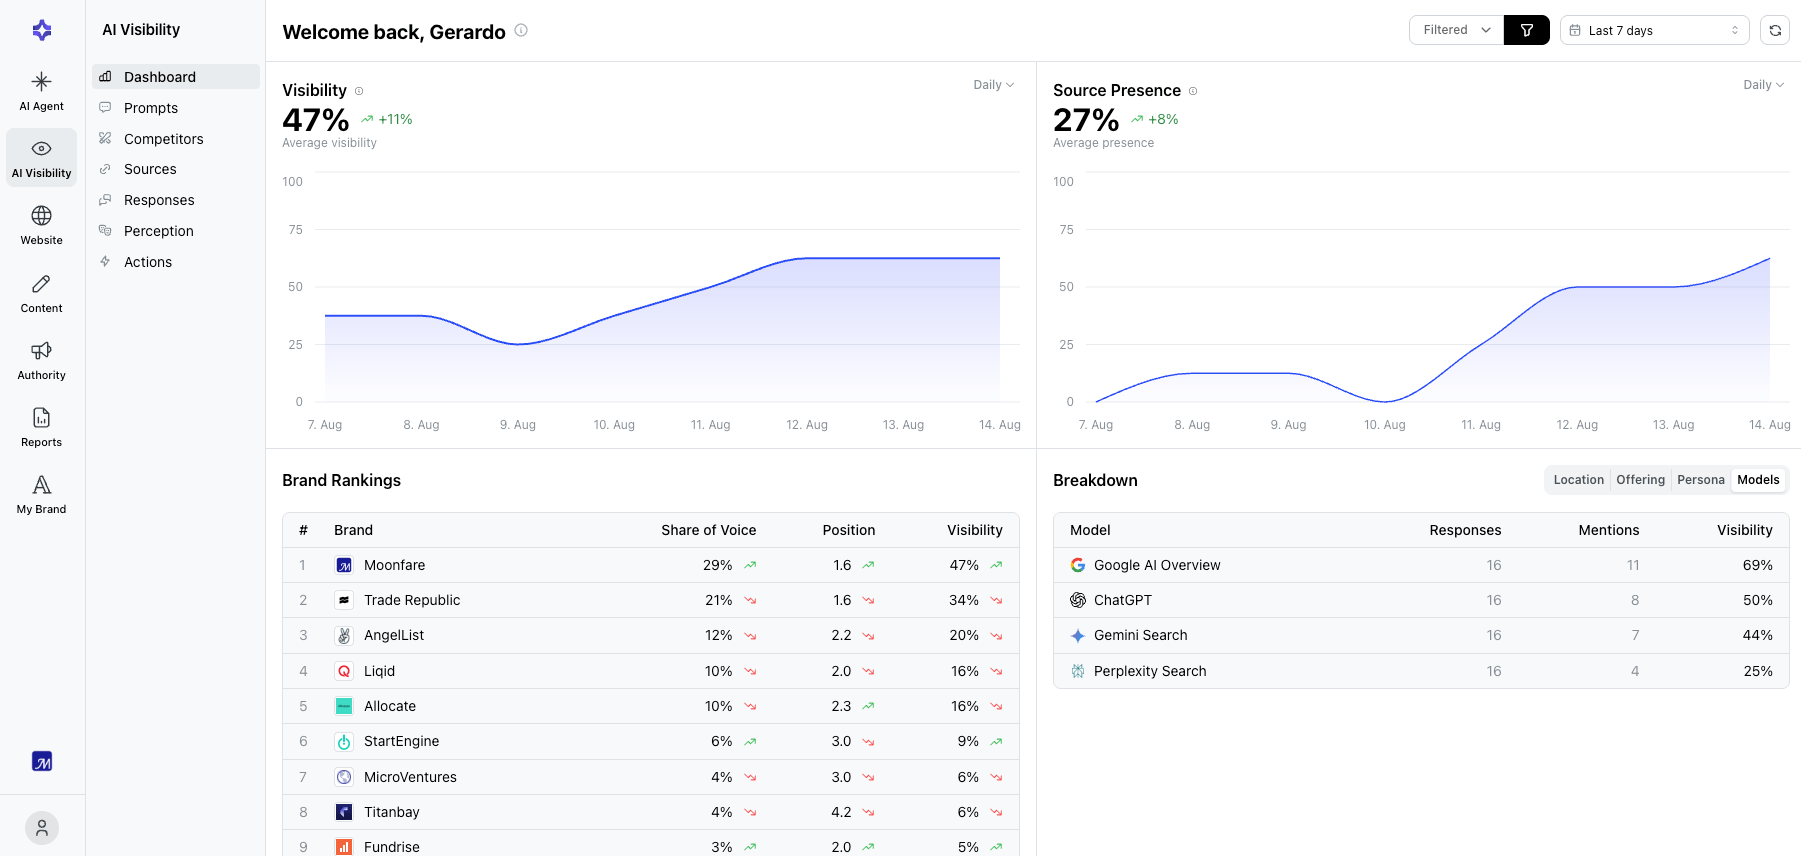Screen dimensions: 1801x856
Task: Click the Mentions column header in Breakdown
Action: 1608,530
